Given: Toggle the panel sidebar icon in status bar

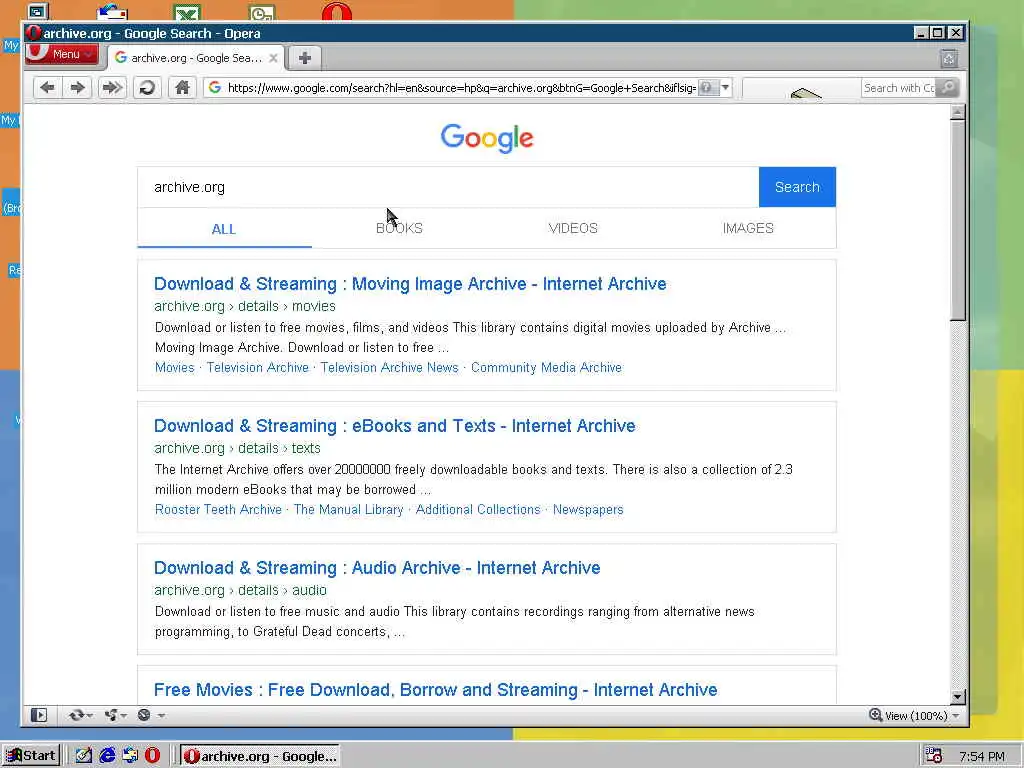Looking at the screenshot, I should (x=39, y=715).
